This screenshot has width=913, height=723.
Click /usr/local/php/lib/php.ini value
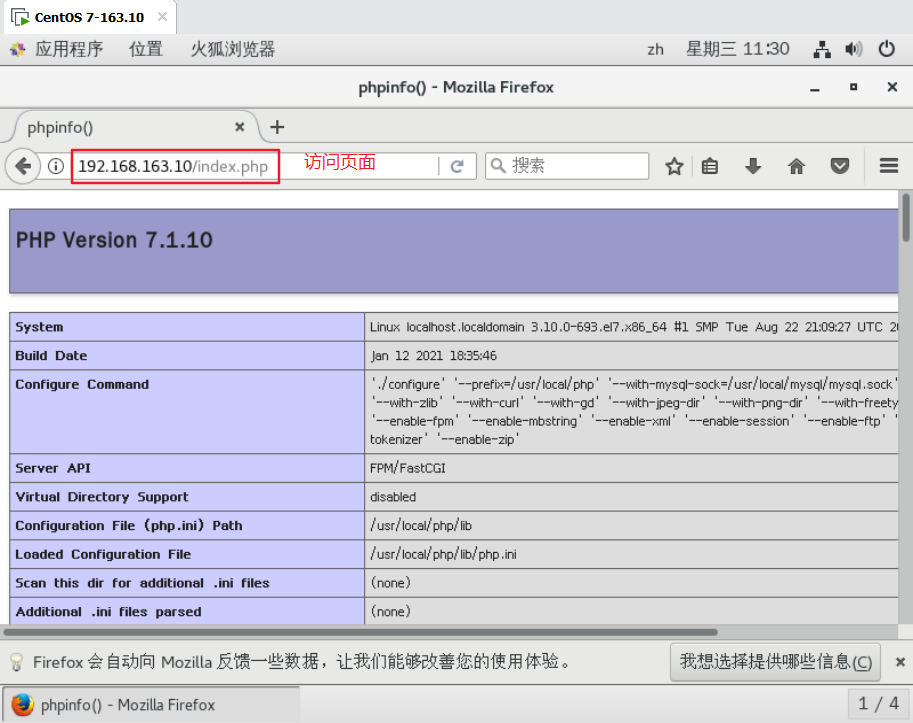[443, 554]
